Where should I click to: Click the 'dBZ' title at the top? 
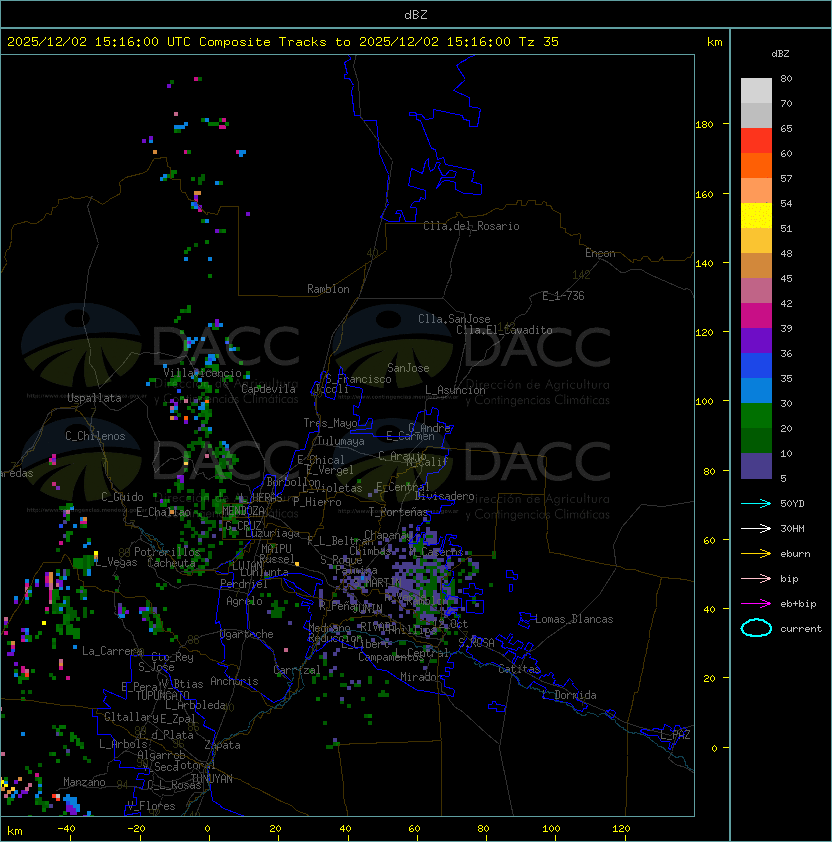416,15
